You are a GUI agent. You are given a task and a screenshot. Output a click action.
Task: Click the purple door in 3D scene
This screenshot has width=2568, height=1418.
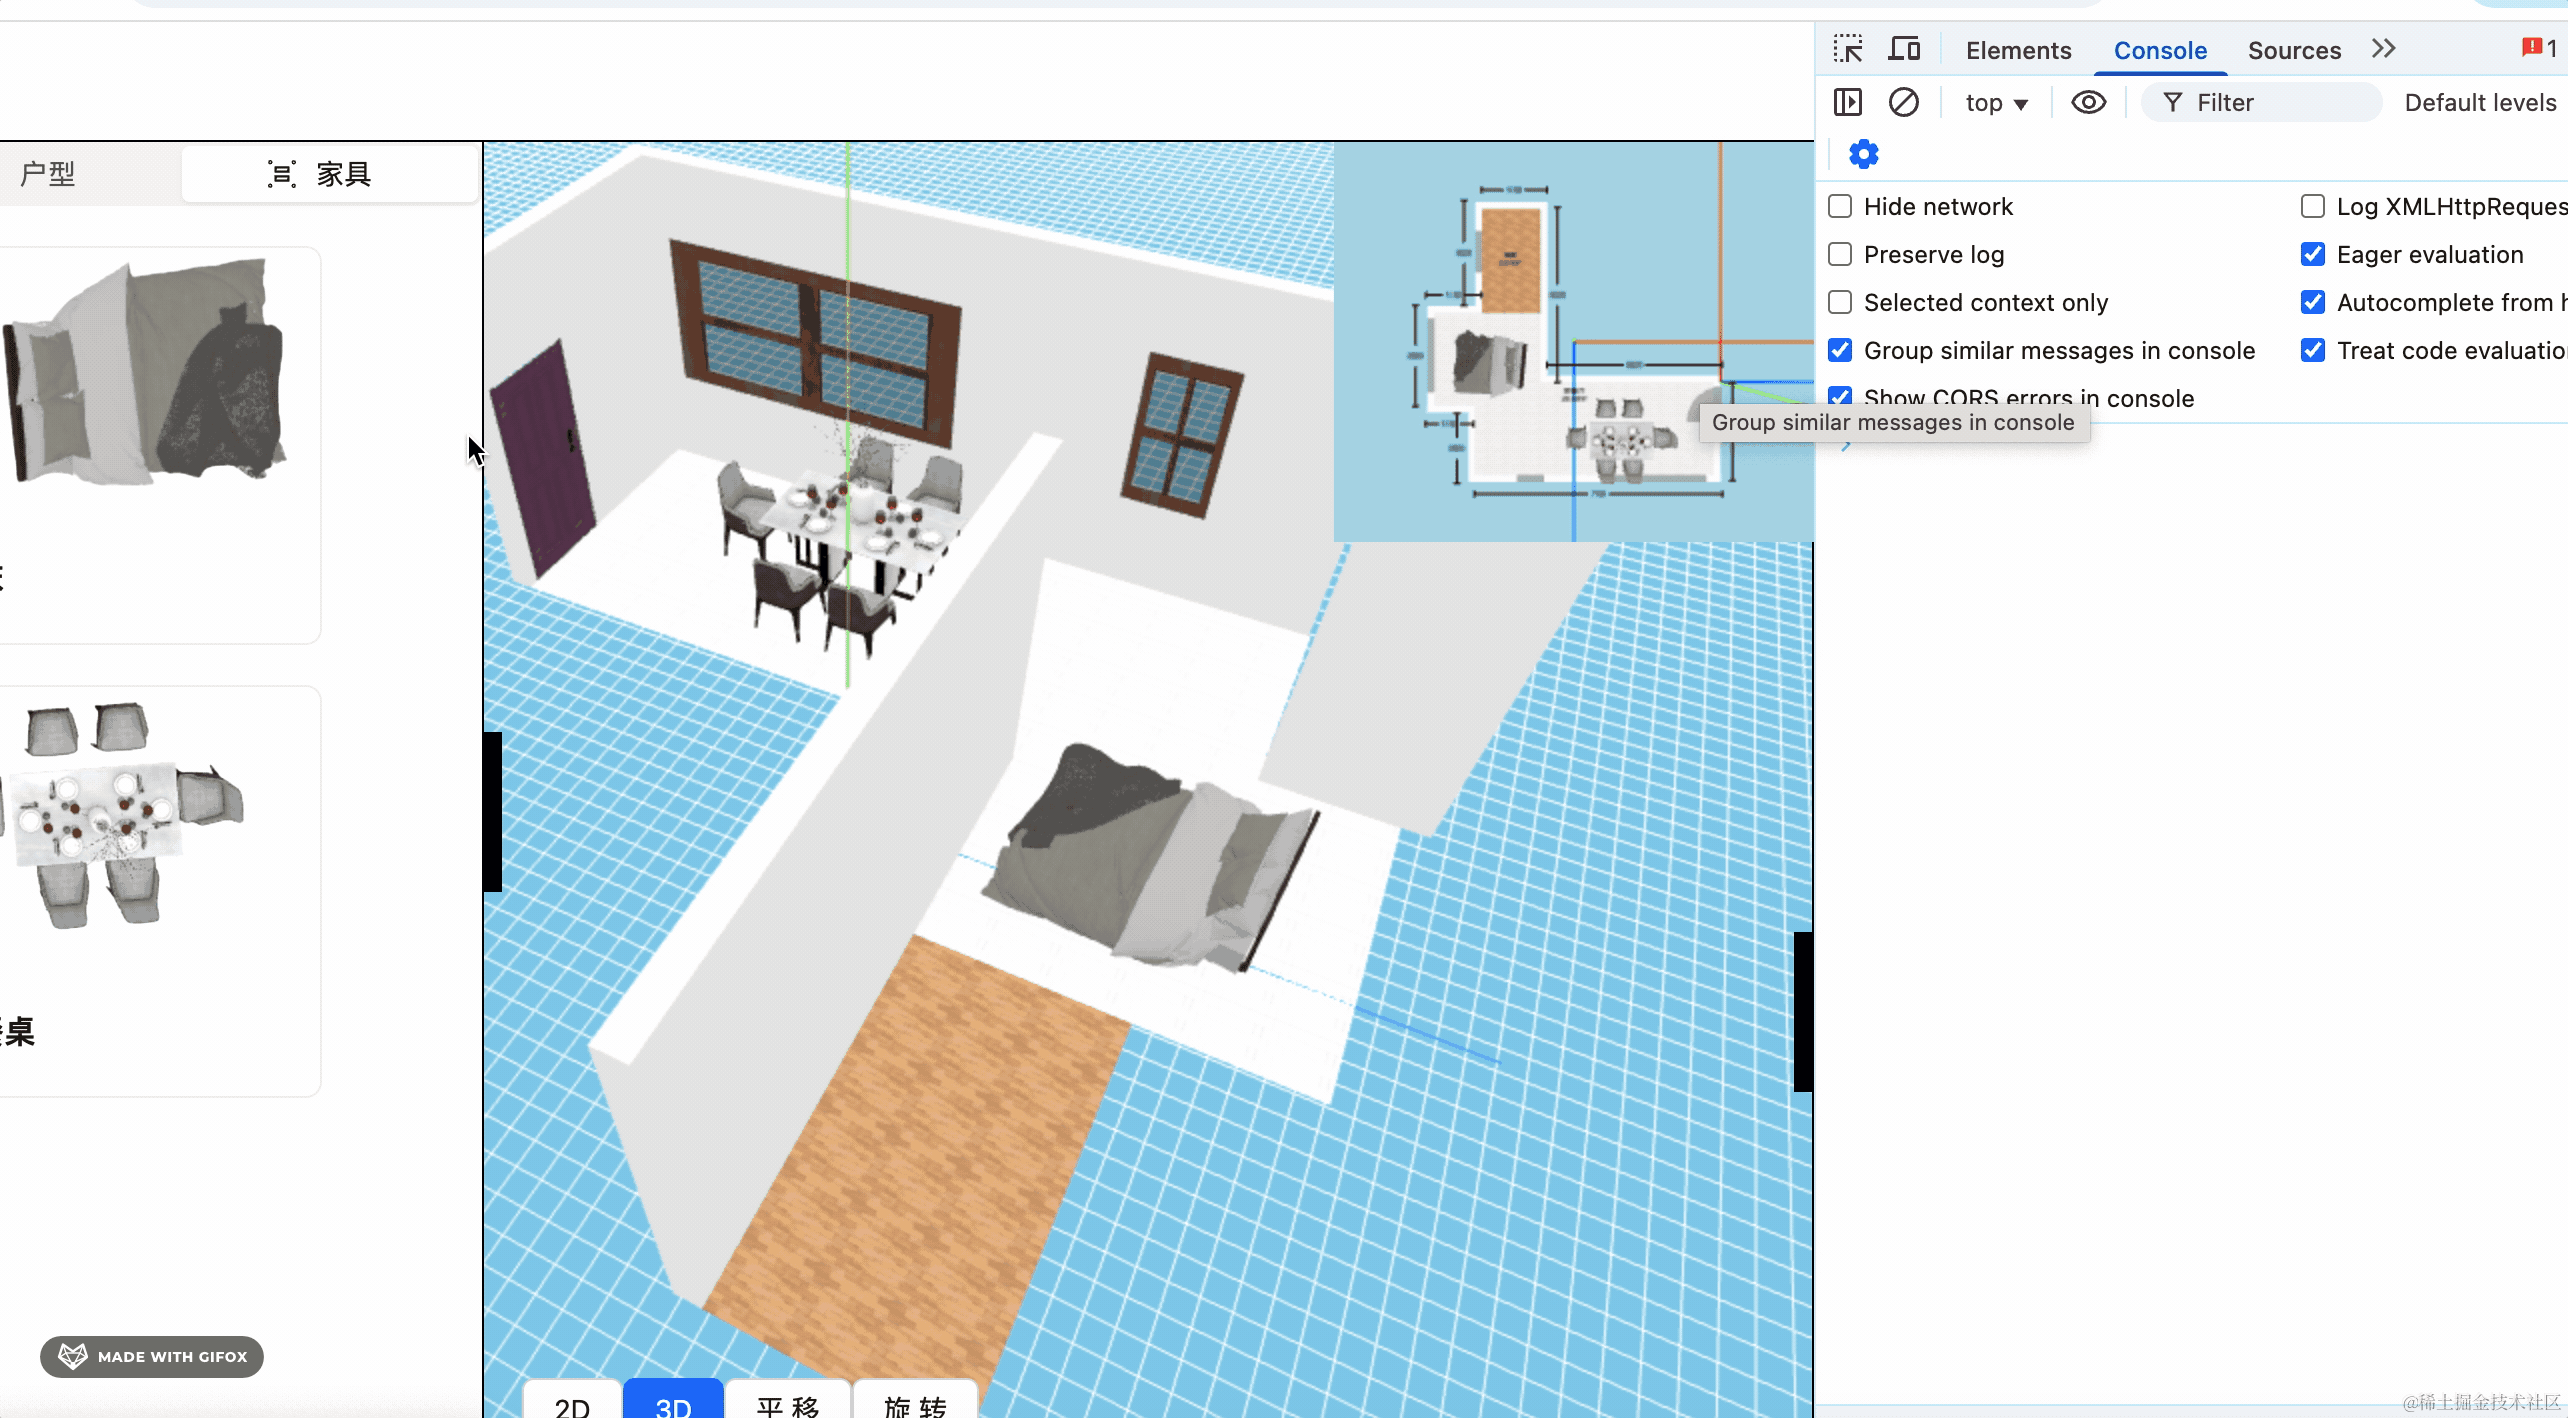(x=542, y=462)
